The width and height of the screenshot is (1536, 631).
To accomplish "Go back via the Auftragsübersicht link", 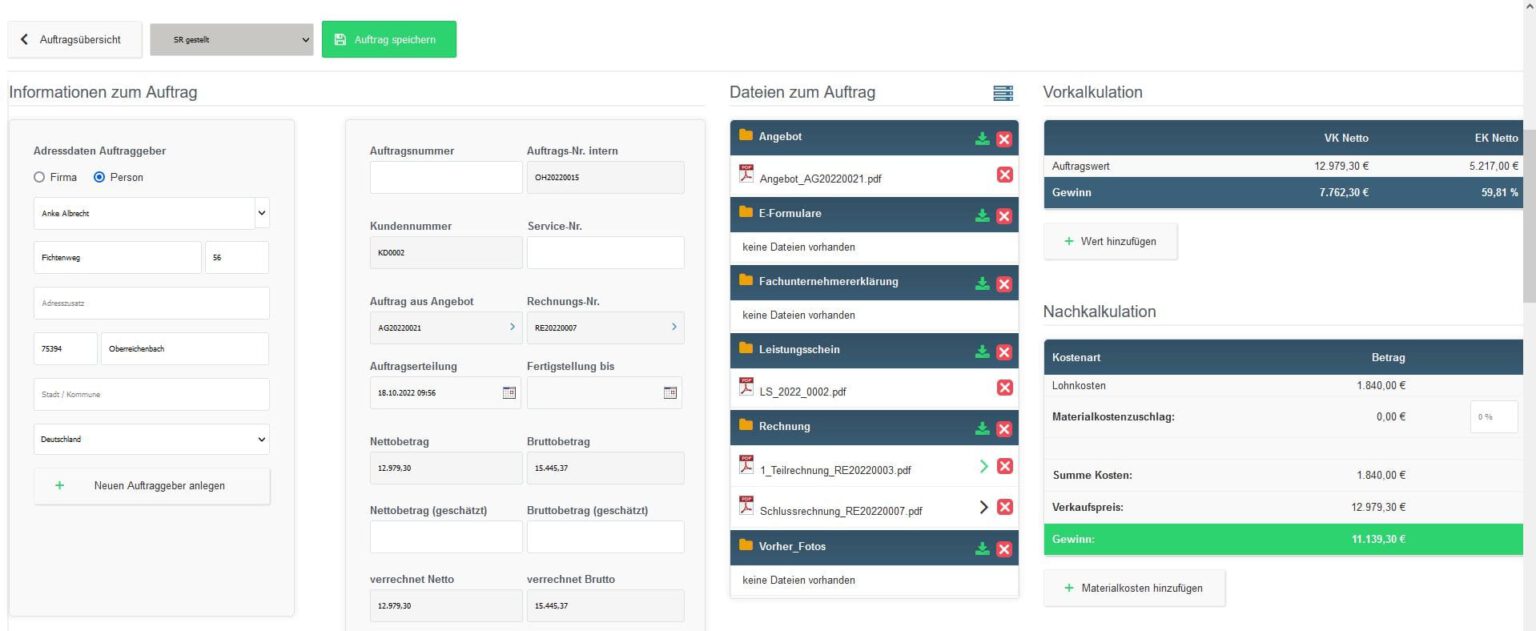I will point(75,38).
